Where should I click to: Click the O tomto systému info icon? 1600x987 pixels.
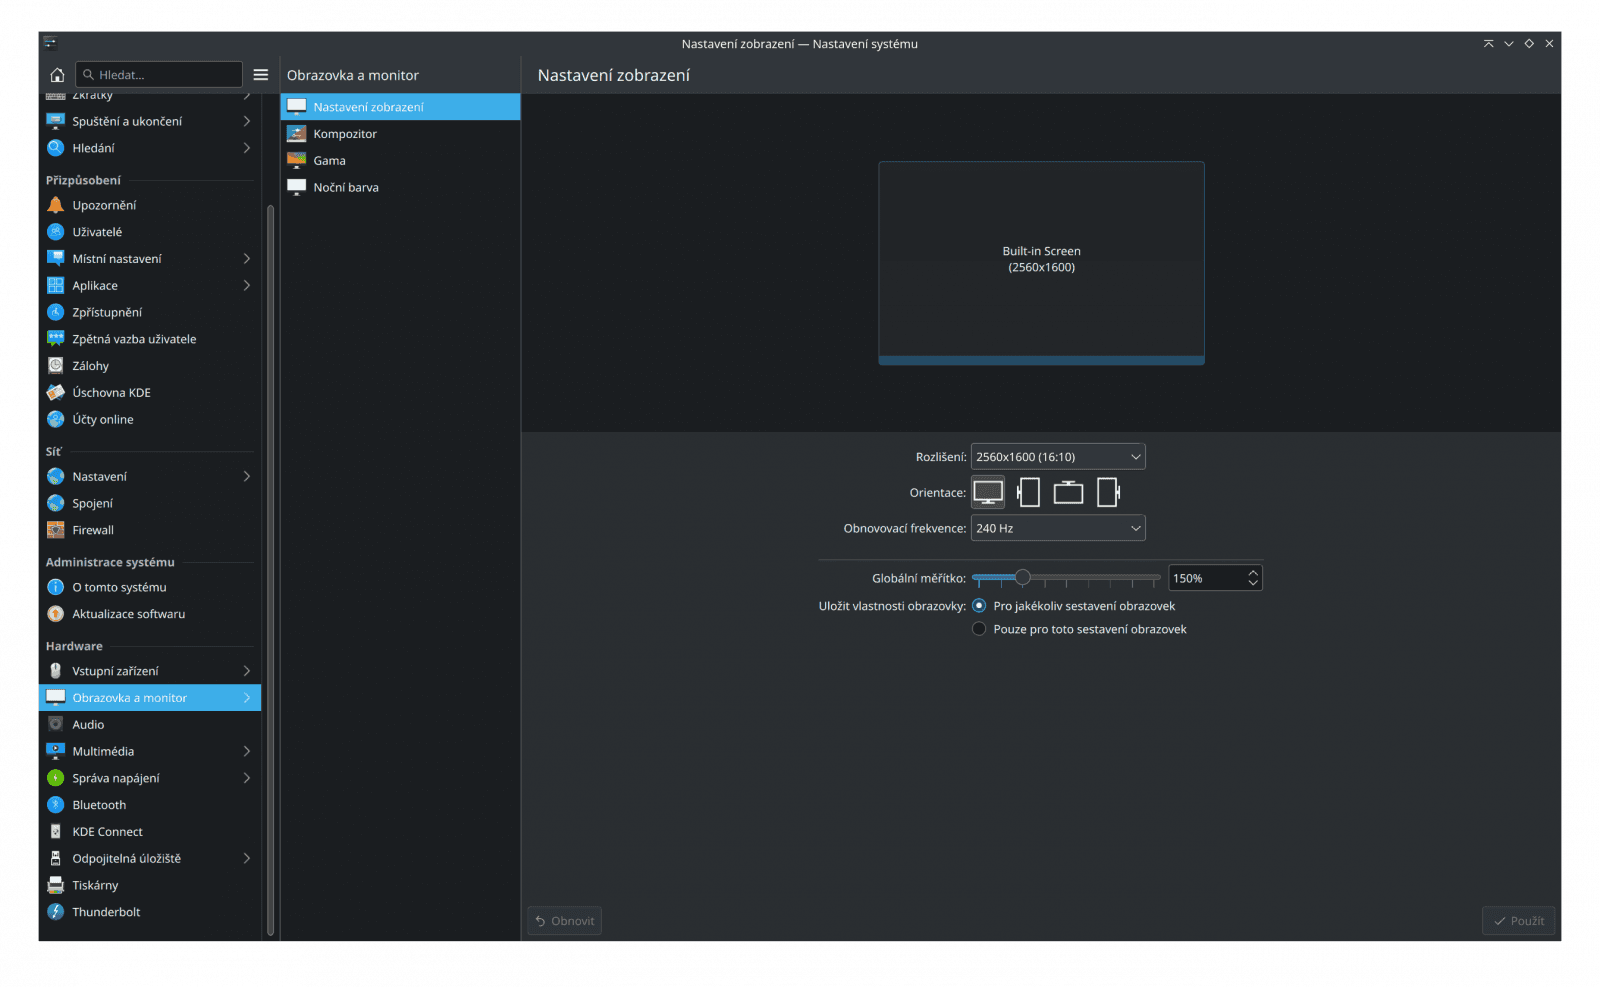(56, 587)
